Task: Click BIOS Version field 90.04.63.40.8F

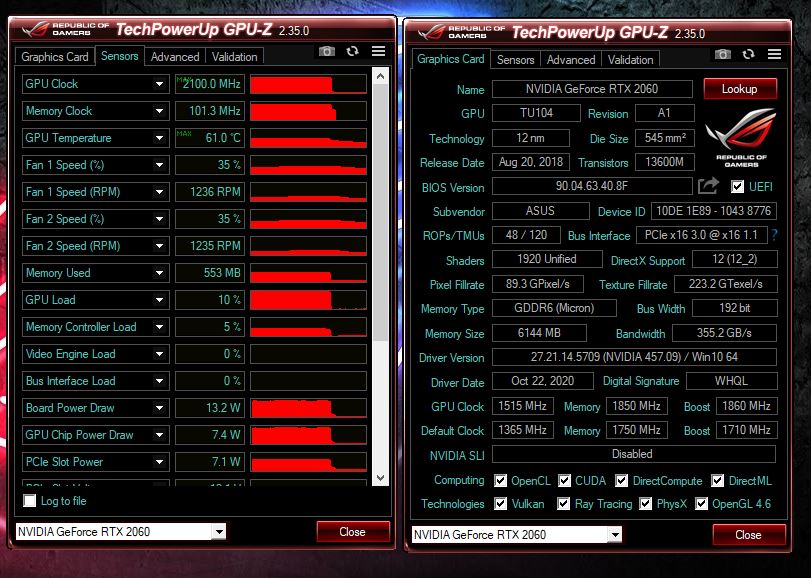Action: click(592, 186)
